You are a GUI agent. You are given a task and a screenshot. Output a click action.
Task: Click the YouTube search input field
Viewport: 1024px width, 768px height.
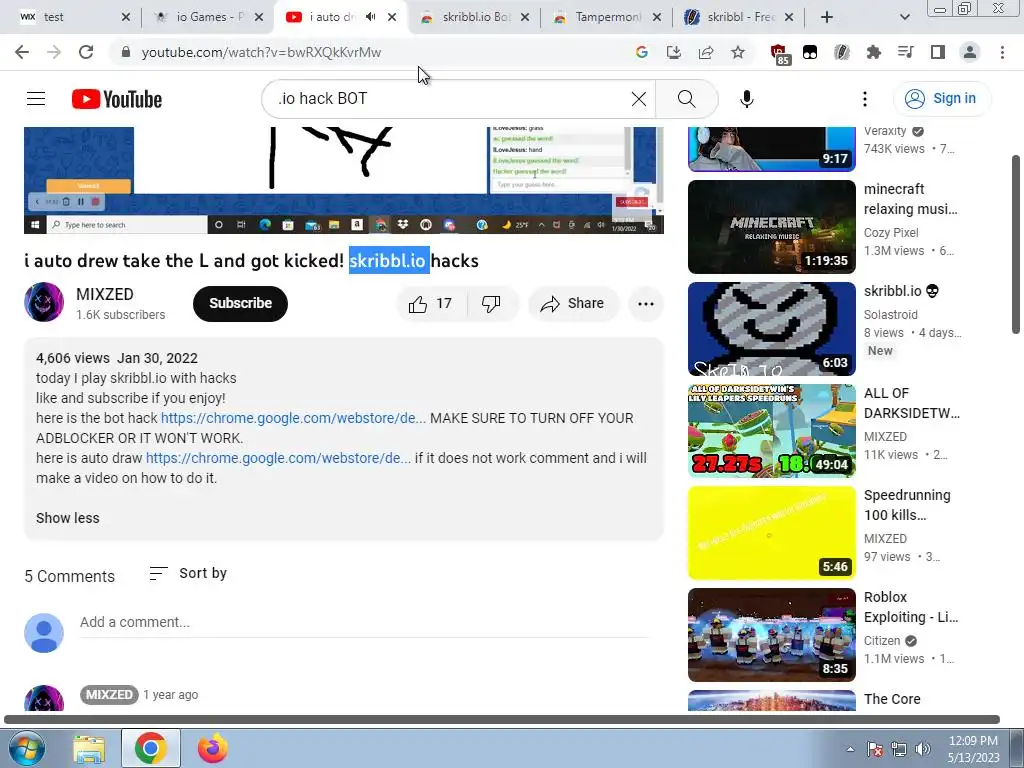click(x=451, y=99)
